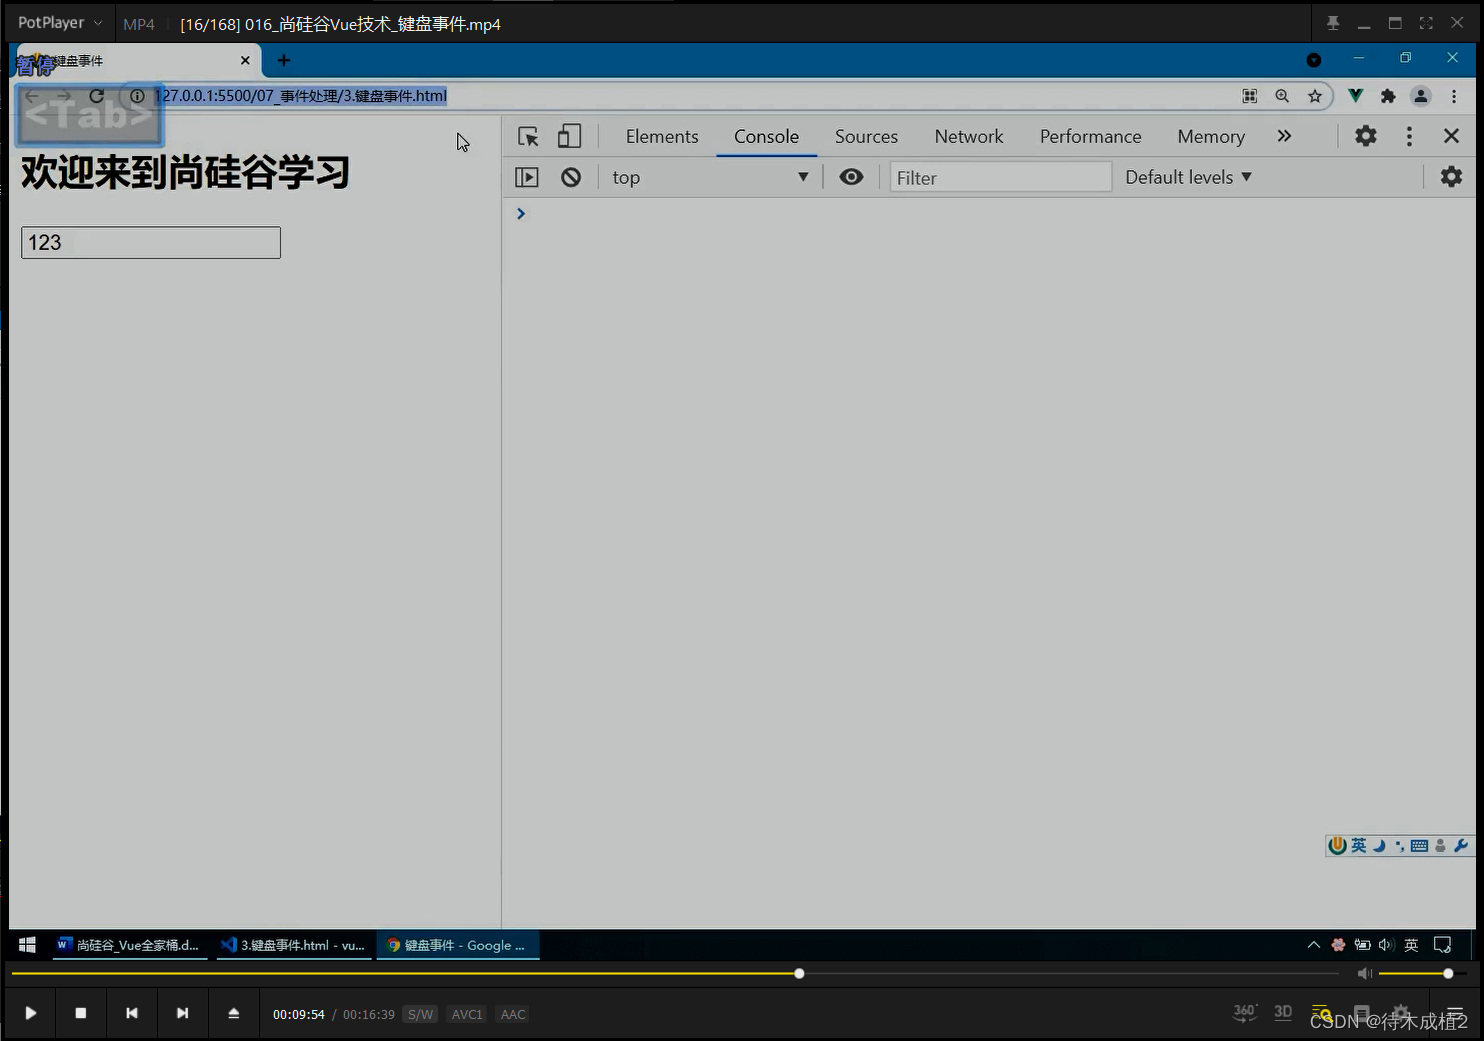Open the PotPlayer main menu dropdown
The width and height of the screenshot is (1484, 1041).
click(x=60, y=22)
